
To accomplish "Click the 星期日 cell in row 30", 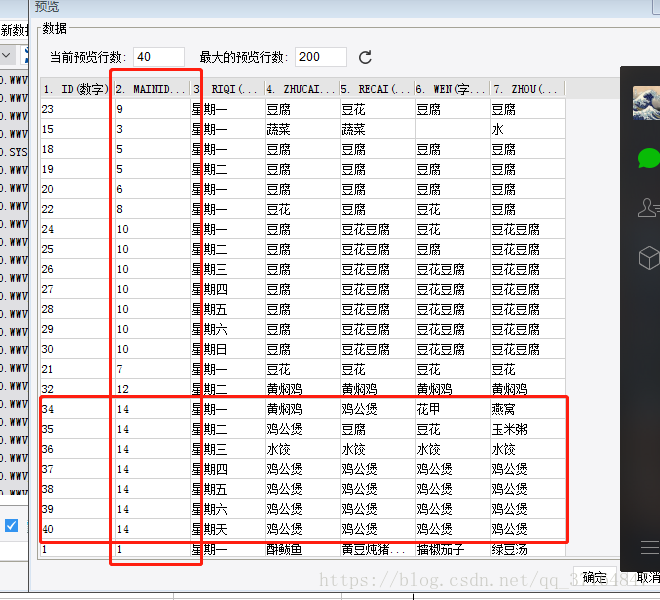I will click(x=227, y=349).
